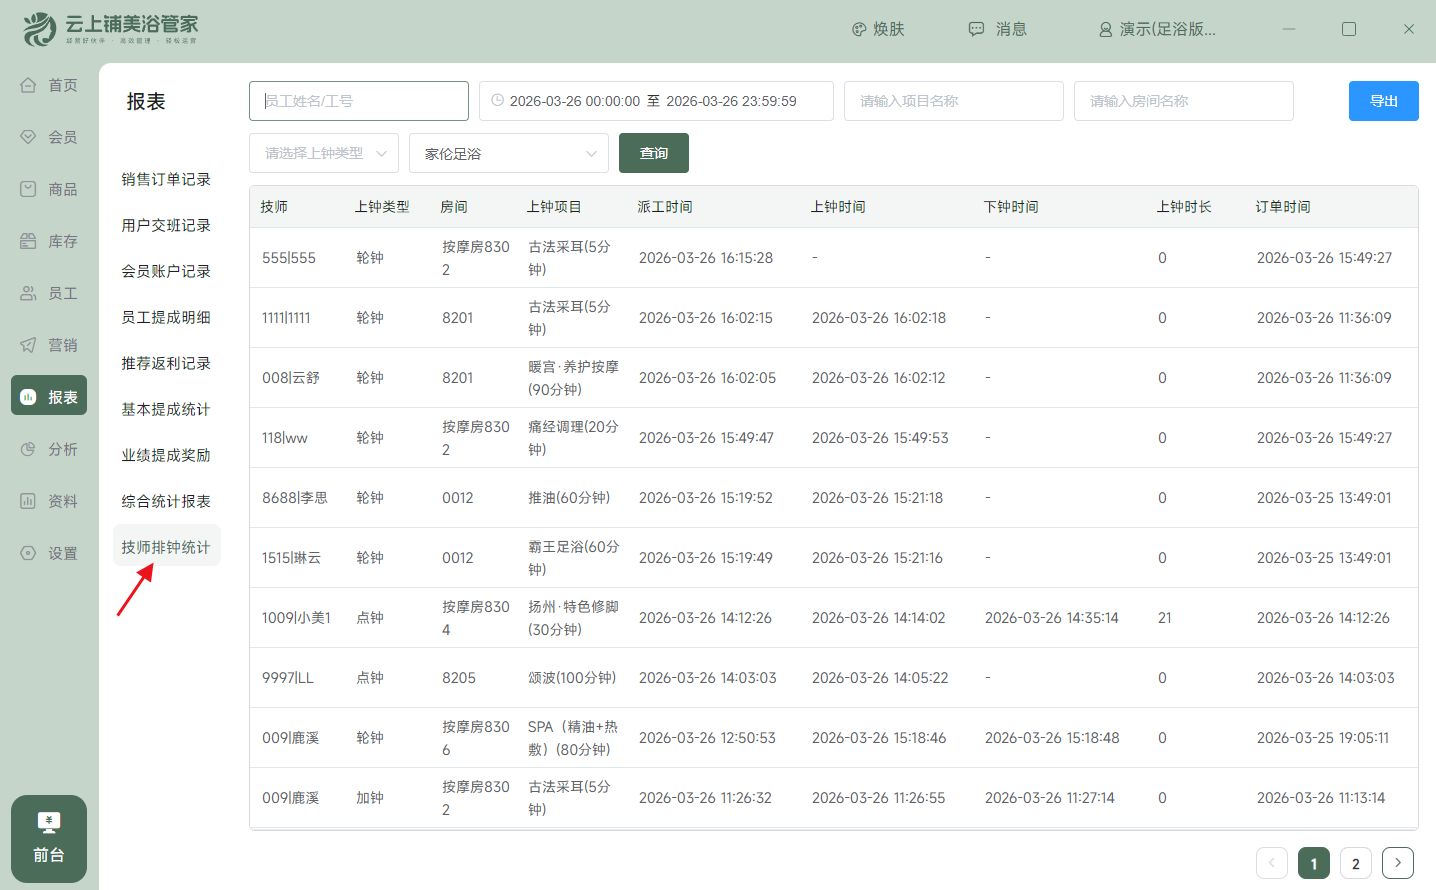Screen dimensions: 1436x890
Task: Go to page 2 of results
Action: [x=1355, y=862]
